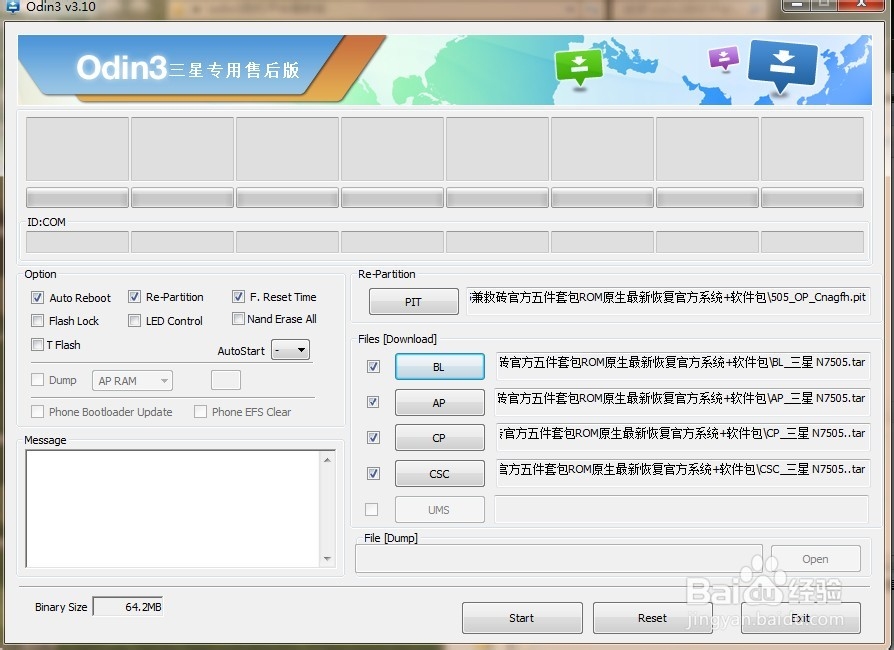
Task: Click the AP firmware button
Action: [x=439, y=402]
